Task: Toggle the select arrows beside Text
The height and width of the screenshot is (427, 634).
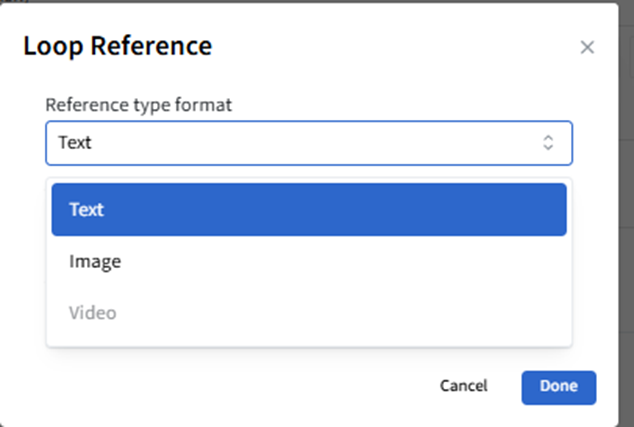Action: tap(548, 143)
